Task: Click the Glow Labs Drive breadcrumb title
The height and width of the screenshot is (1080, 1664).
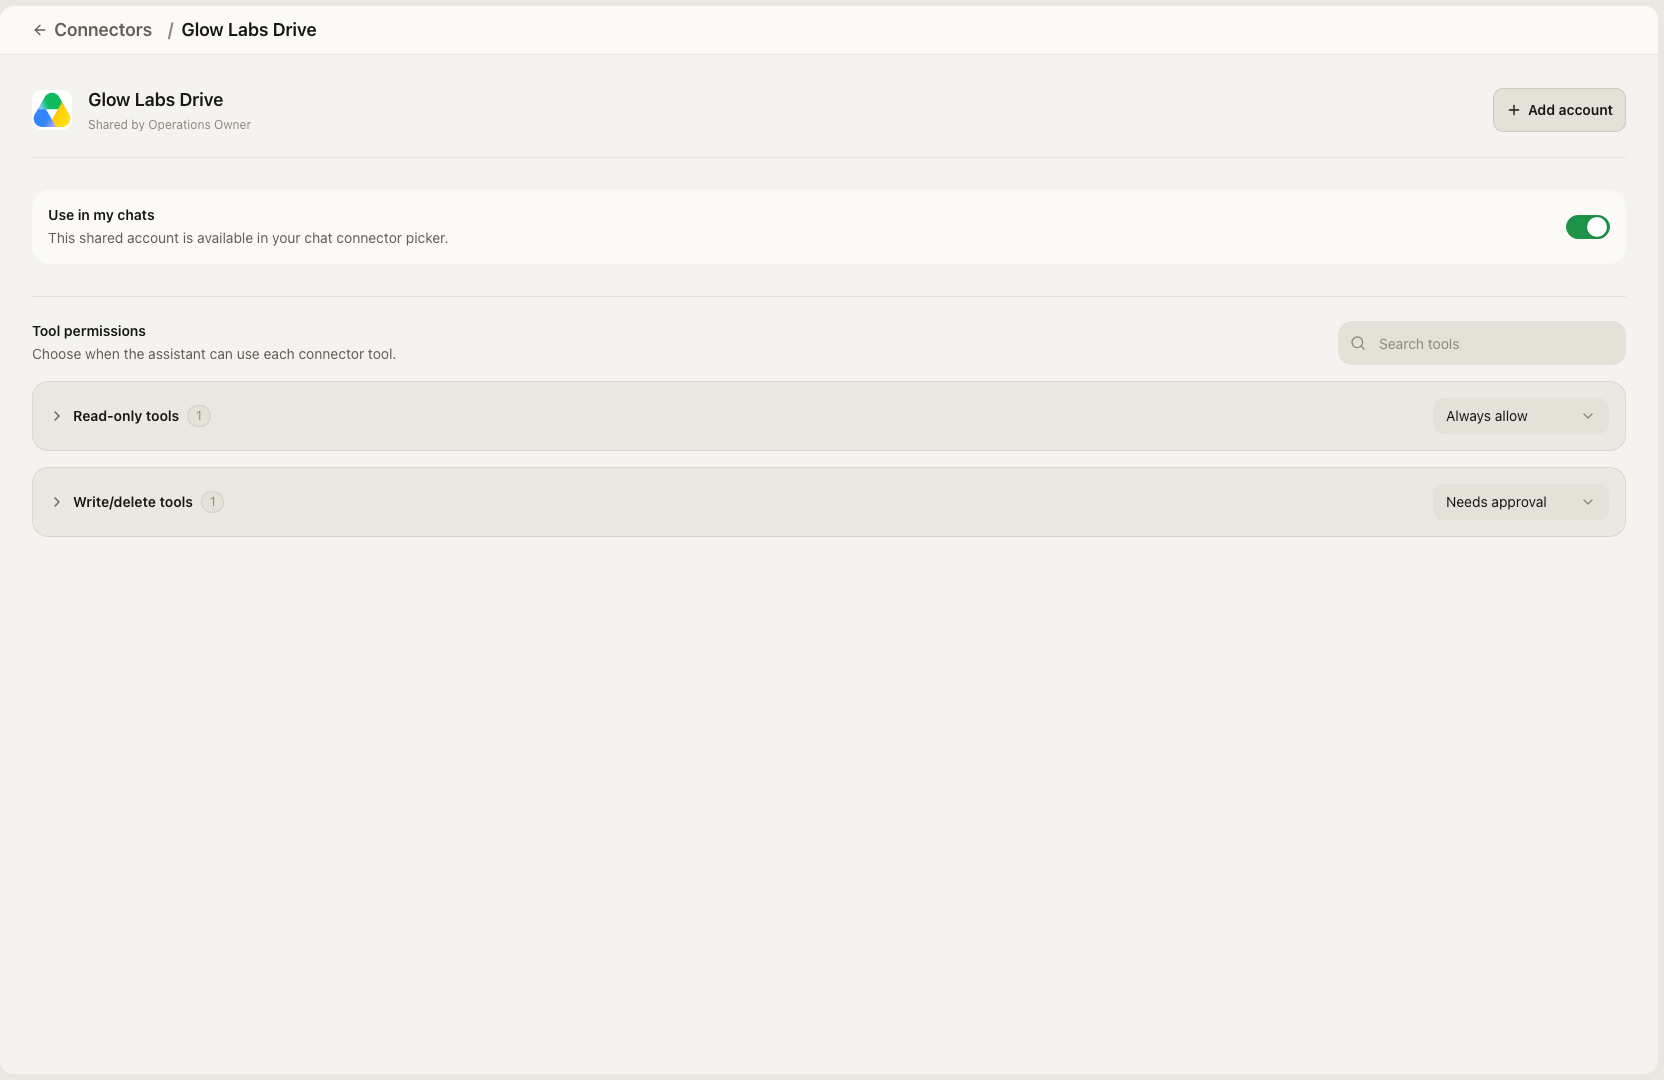Action: point(249,30)
